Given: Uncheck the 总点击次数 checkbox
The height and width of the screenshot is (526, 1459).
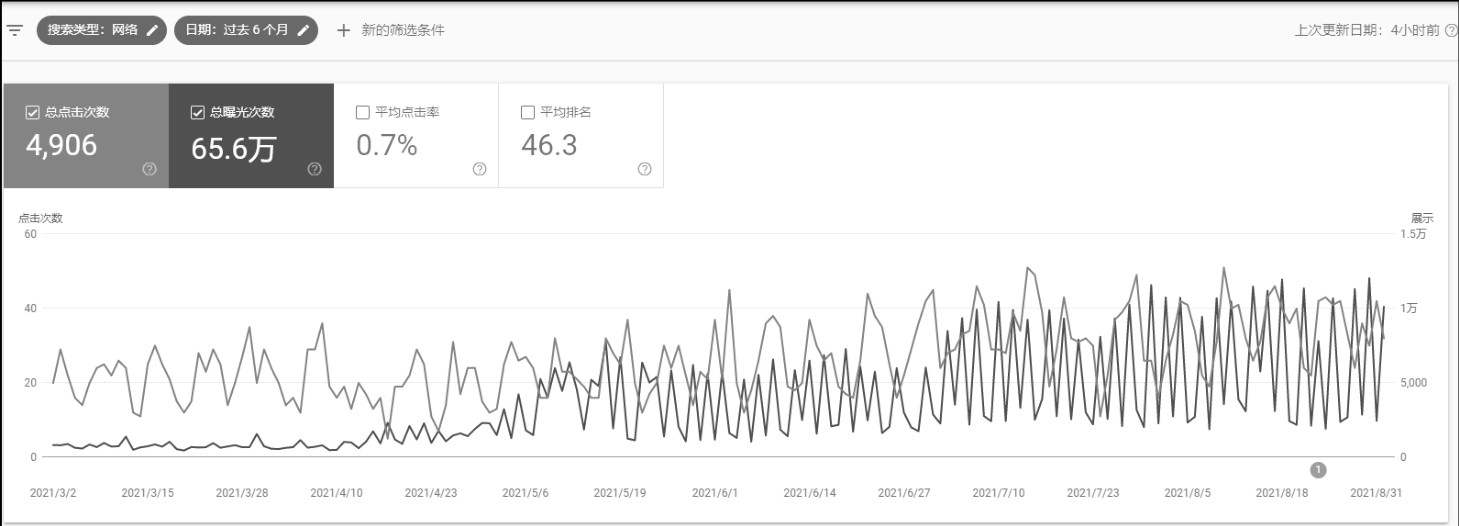Looking at the screenshot, I should tap(32, 112).
